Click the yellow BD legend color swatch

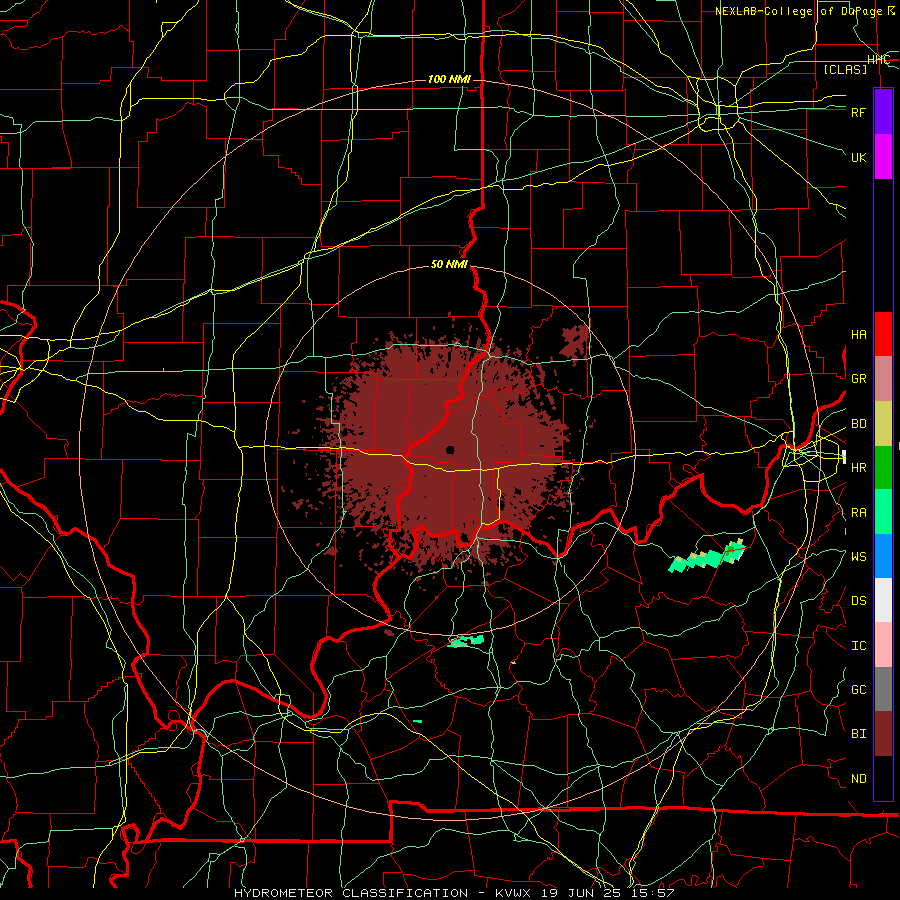click(x=883, y=424)
